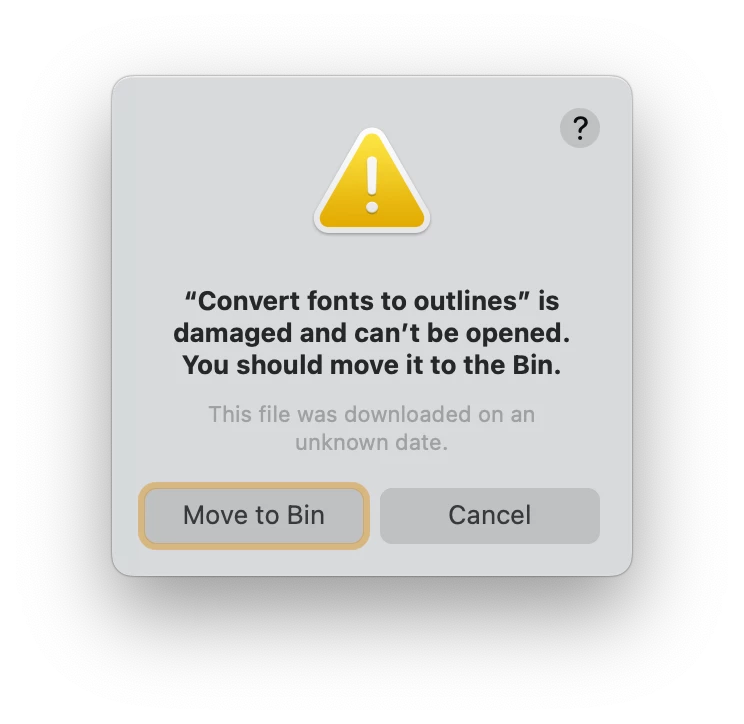Screen dimensions: 744x724
Task: Choose the highlighted Move to Bin button
Action: click(x=254, y=516)
